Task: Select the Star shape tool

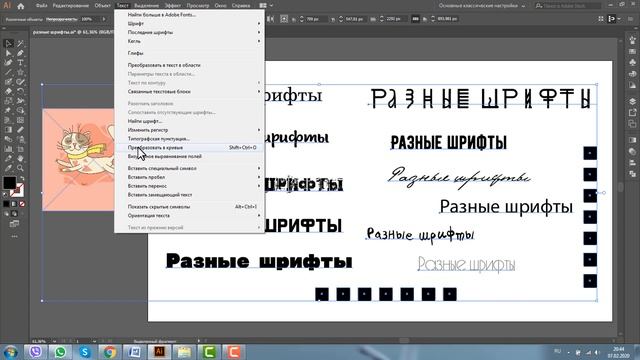Action: point(20,72)
